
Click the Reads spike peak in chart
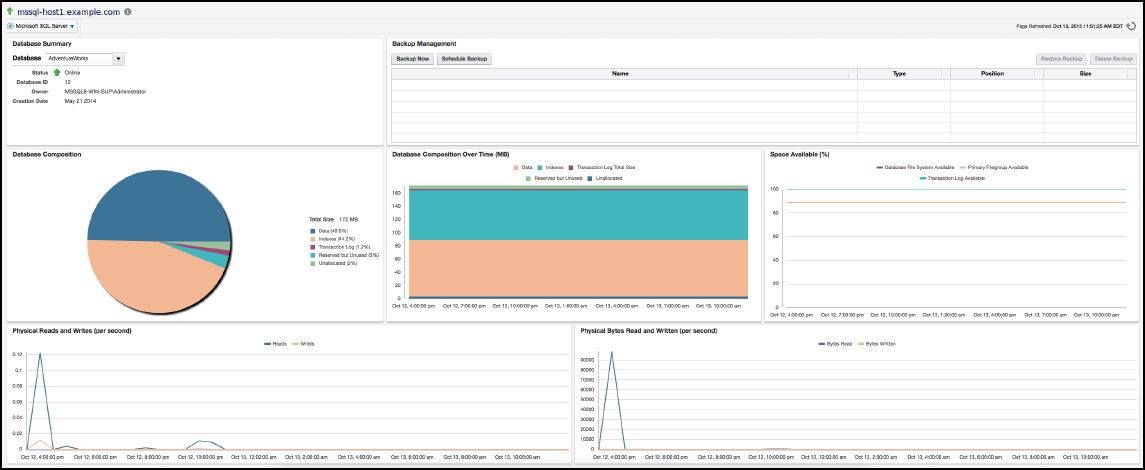(39, 354)
